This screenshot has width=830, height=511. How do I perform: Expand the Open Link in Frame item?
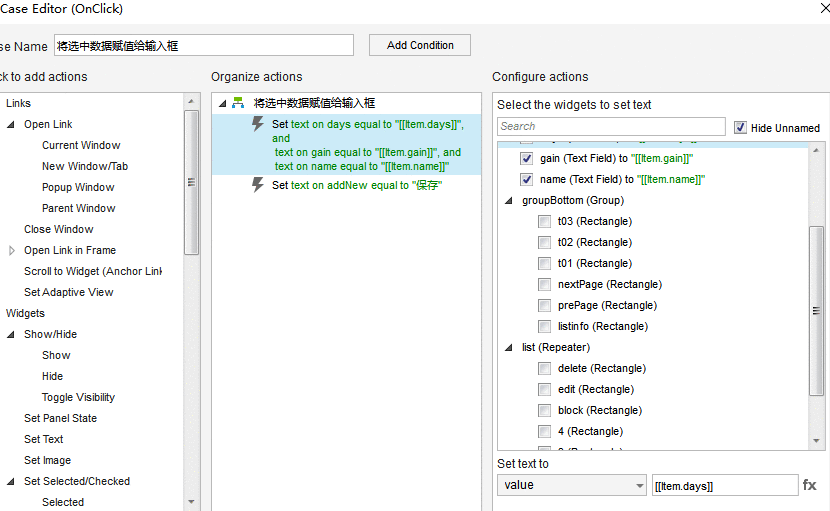12,250
